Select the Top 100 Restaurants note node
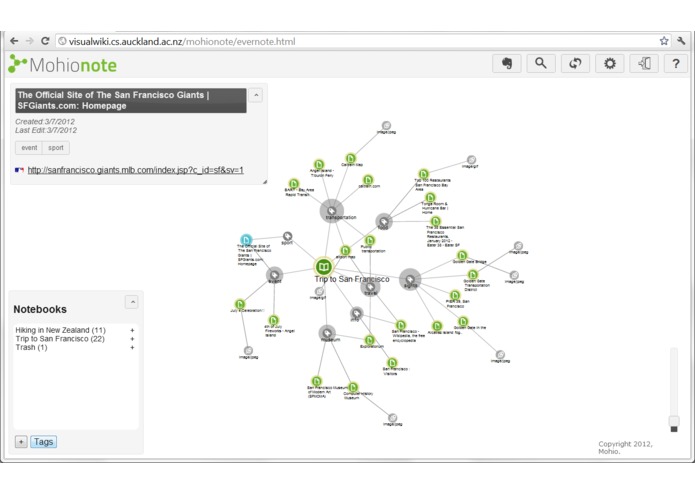 (x=424, y=174)
